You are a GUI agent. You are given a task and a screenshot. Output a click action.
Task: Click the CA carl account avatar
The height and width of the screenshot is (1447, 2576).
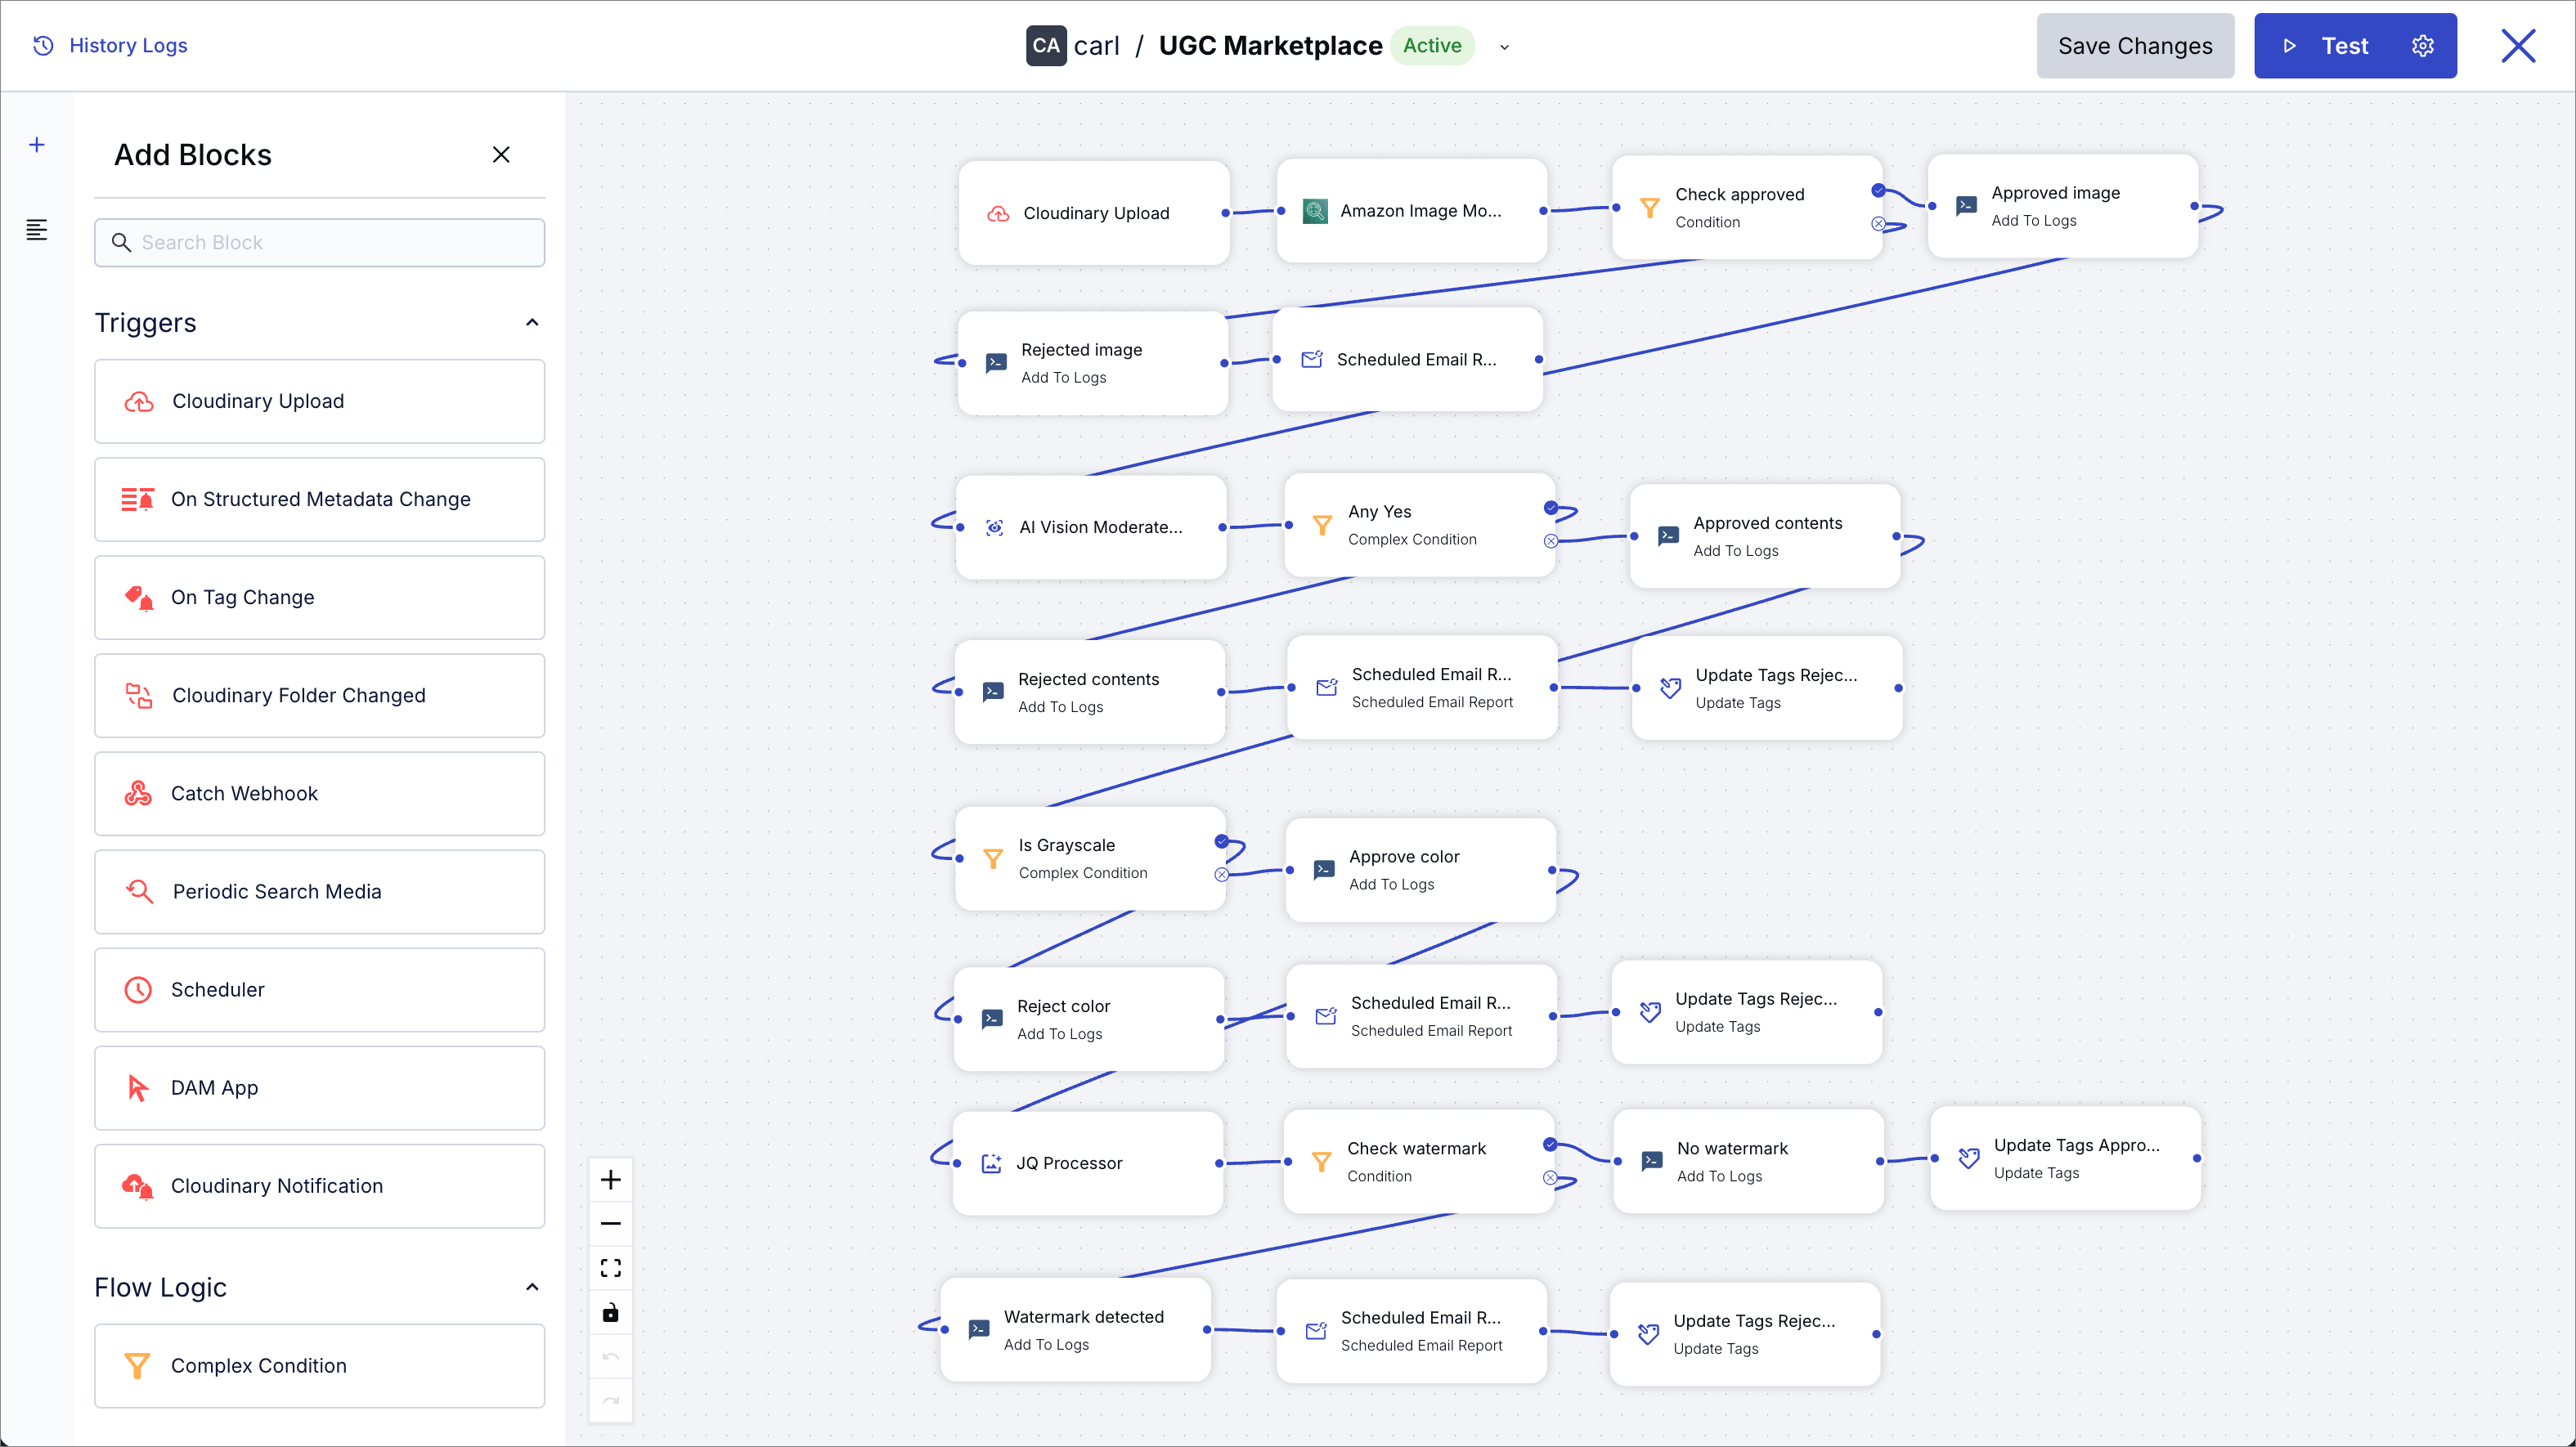click(x=1046, y=46)
